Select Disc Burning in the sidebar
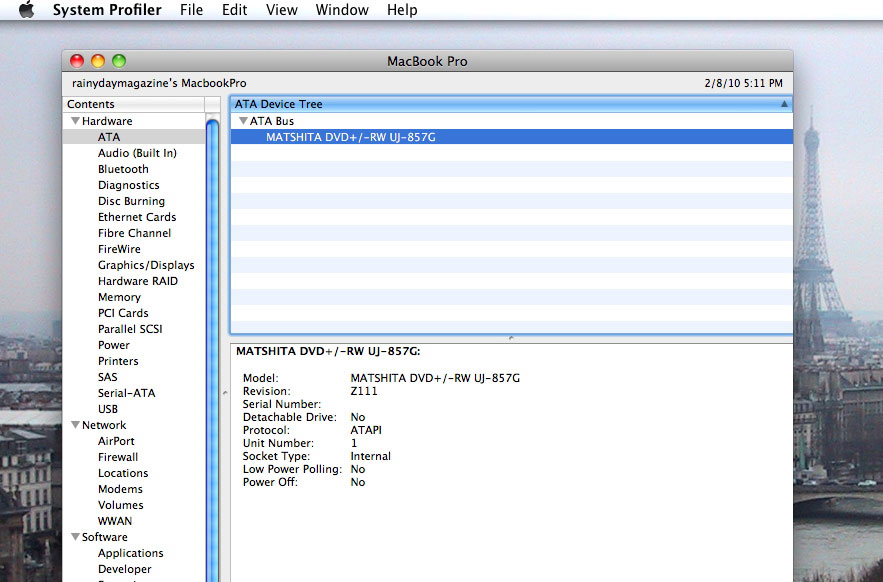Screen dimensions: 883x582 (x=131, y=201)
